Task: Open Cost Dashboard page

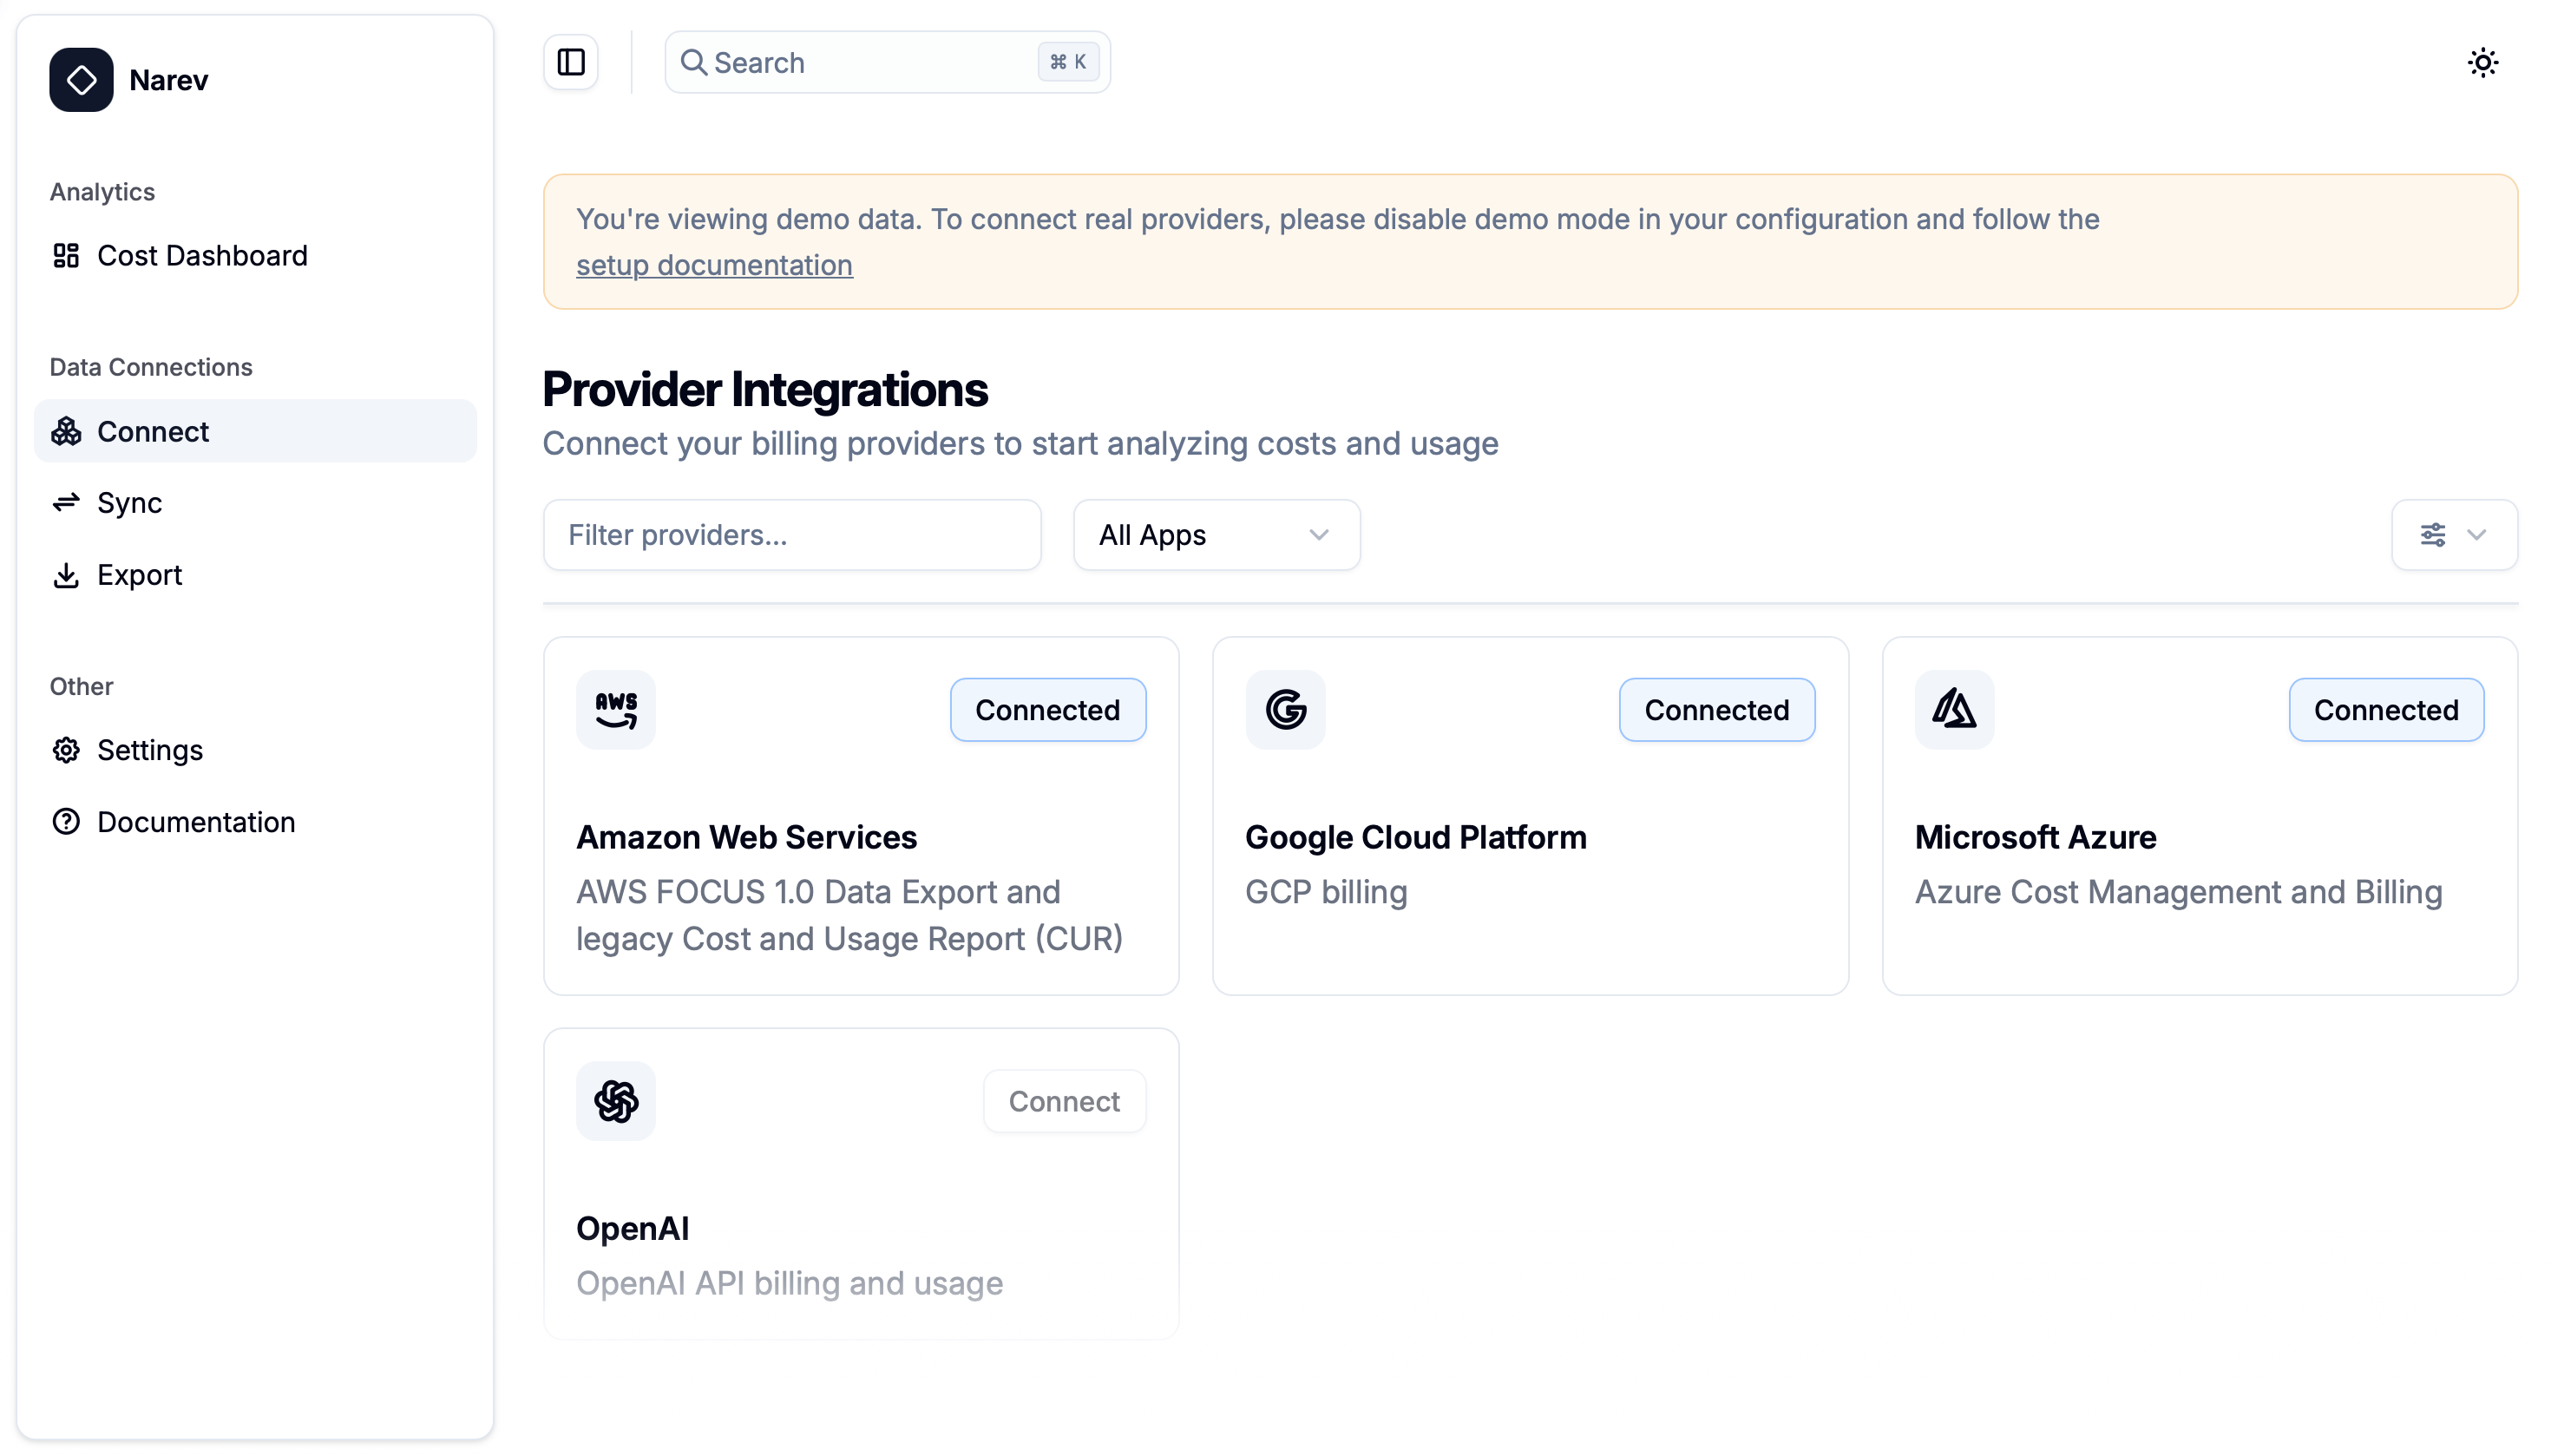Action: click(x=255, y=256)
